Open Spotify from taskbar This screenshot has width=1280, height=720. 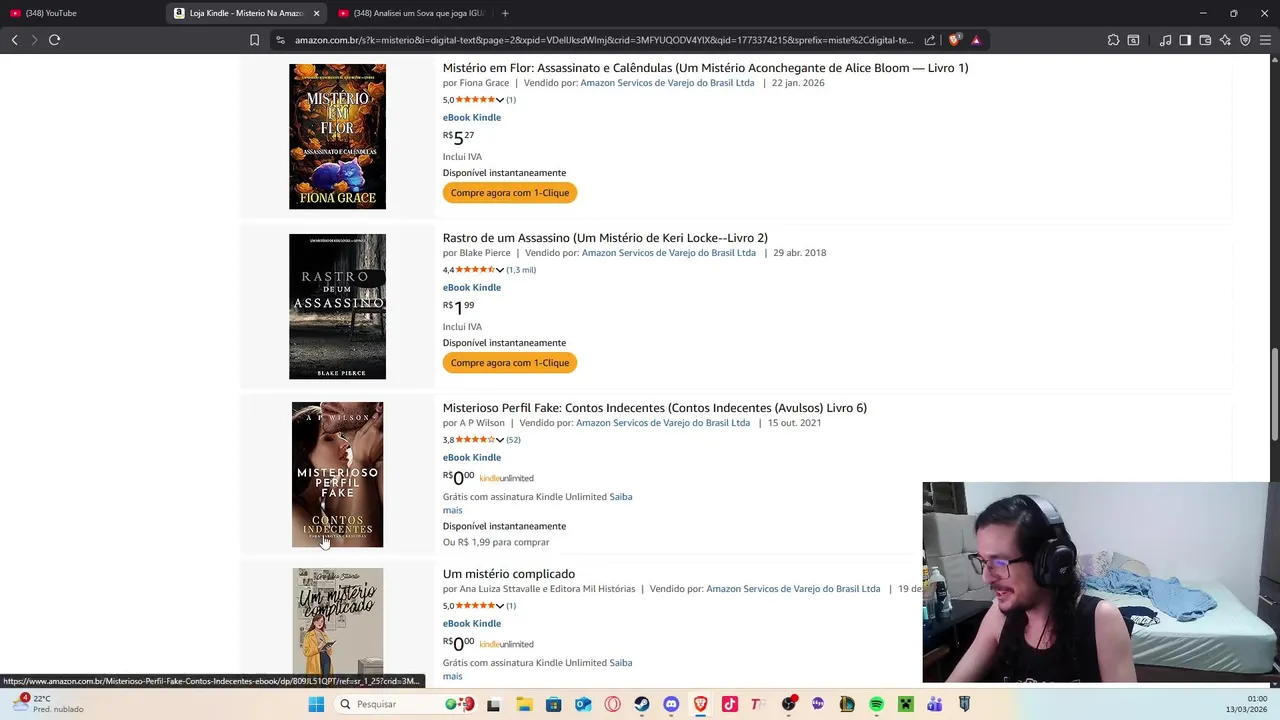coord(876,704)
